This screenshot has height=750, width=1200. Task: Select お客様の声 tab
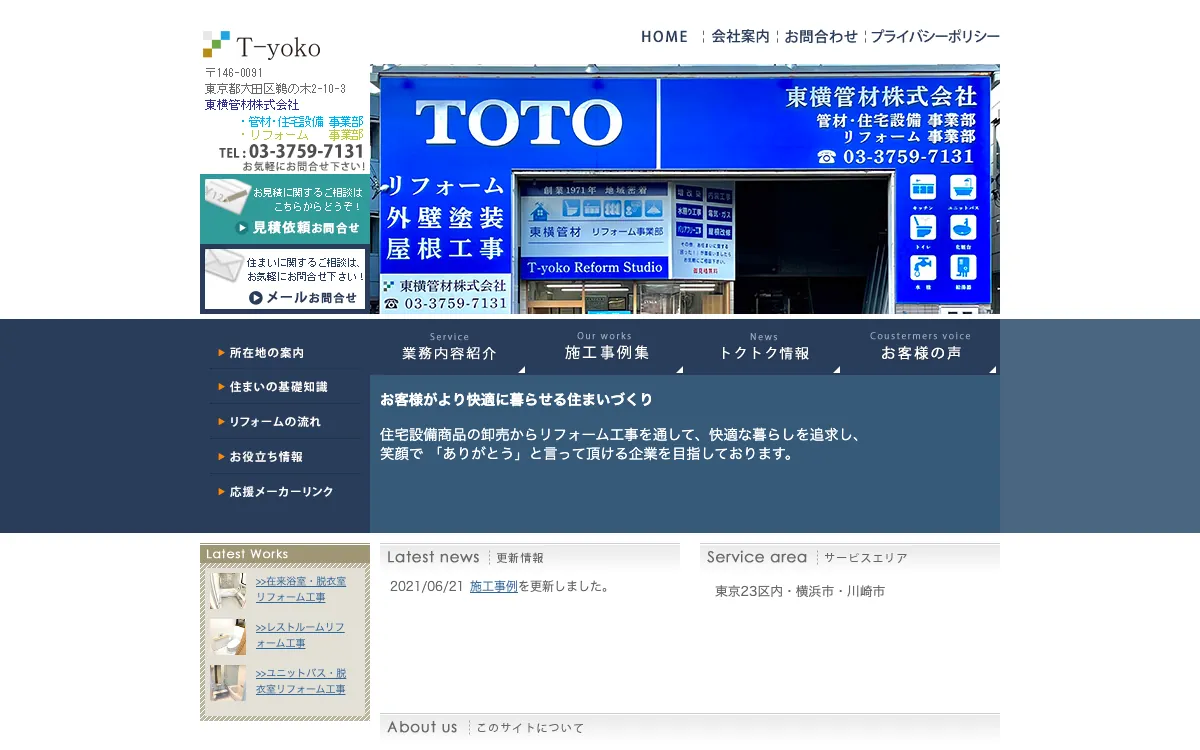[920, 347]
